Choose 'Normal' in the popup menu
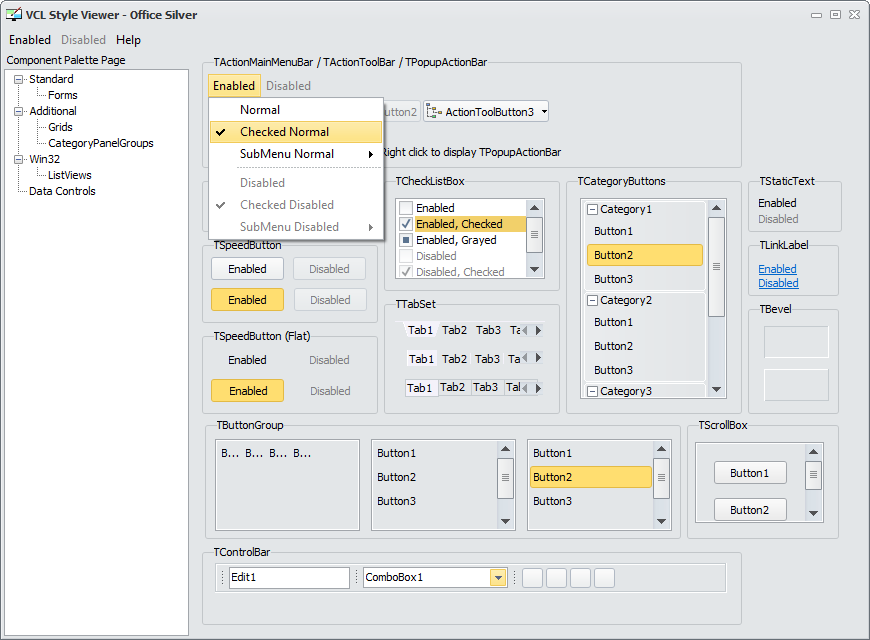 tap(296, 110)
